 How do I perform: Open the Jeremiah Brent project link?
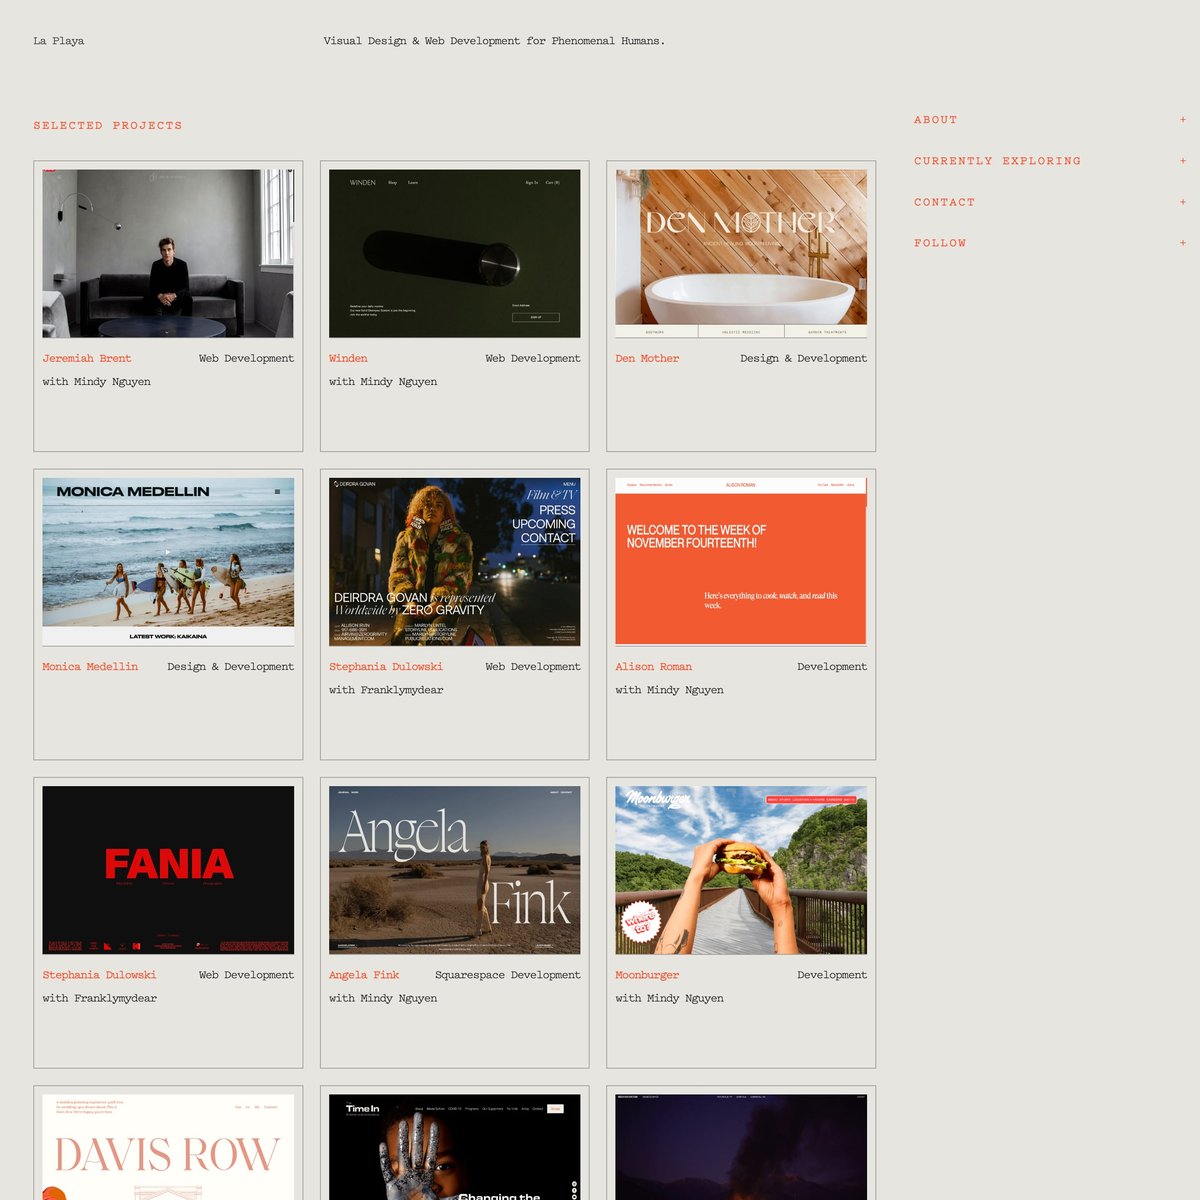[87, 358]
